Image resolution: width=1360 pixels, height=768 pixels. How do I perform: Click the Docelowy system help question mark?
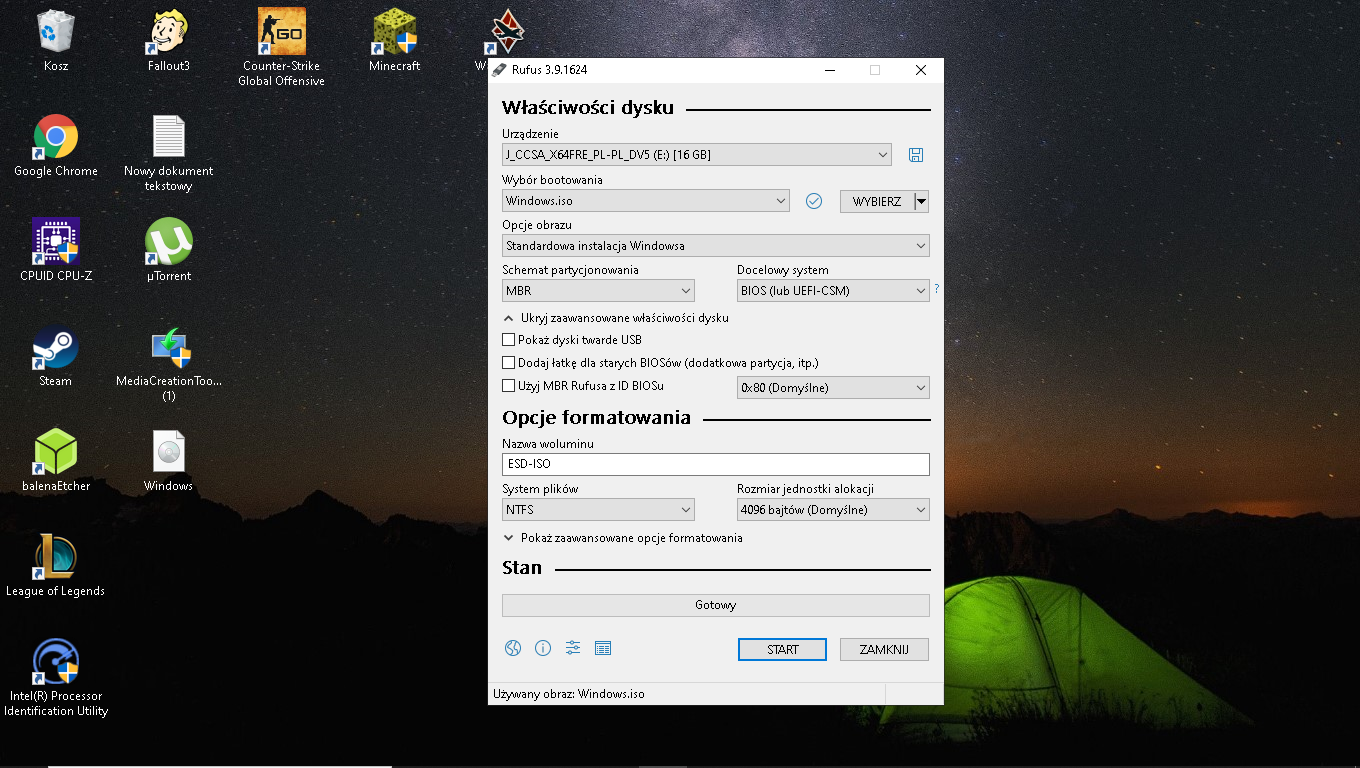[x=937, y=289]
